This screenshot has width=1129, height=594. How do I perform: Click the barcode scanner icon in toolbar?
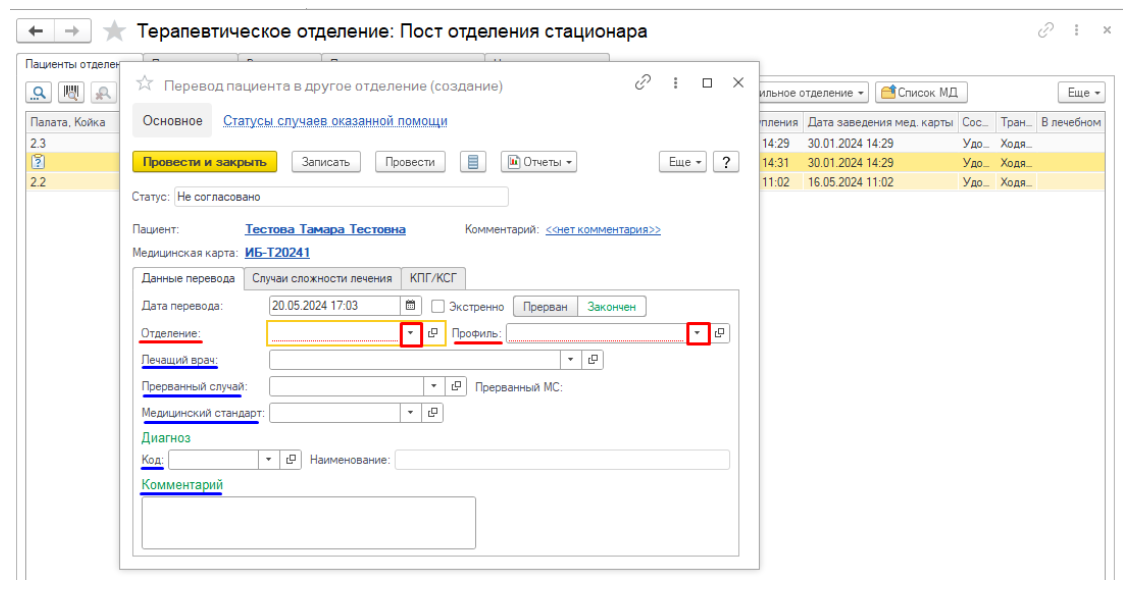pos(72,93)
